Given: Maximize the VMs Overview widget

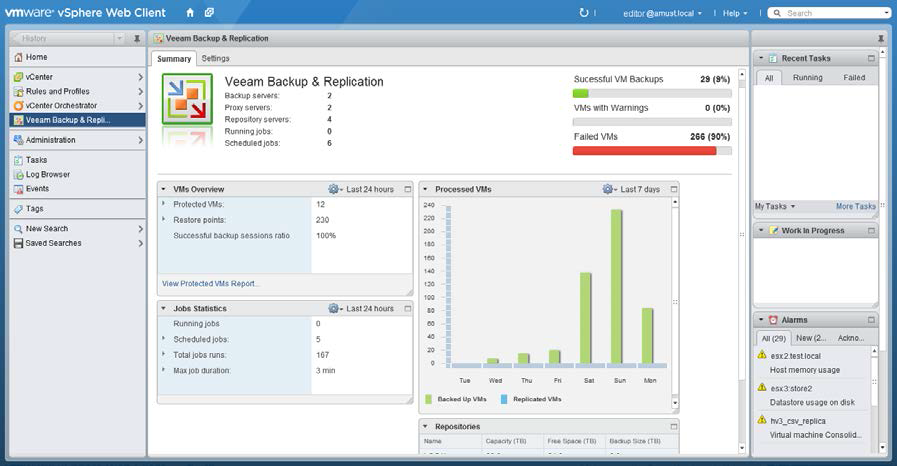Looking at the screenshot, I should [408, 189].
